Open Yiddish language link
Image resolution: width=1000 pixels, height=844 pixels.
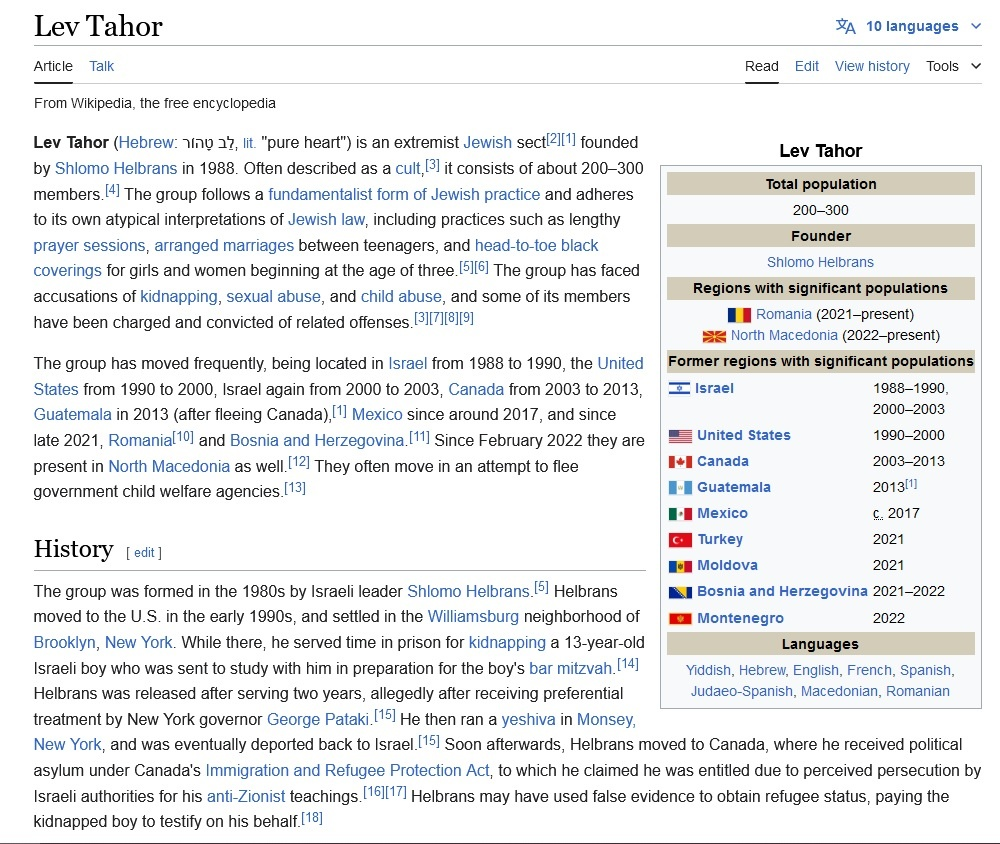708,670
